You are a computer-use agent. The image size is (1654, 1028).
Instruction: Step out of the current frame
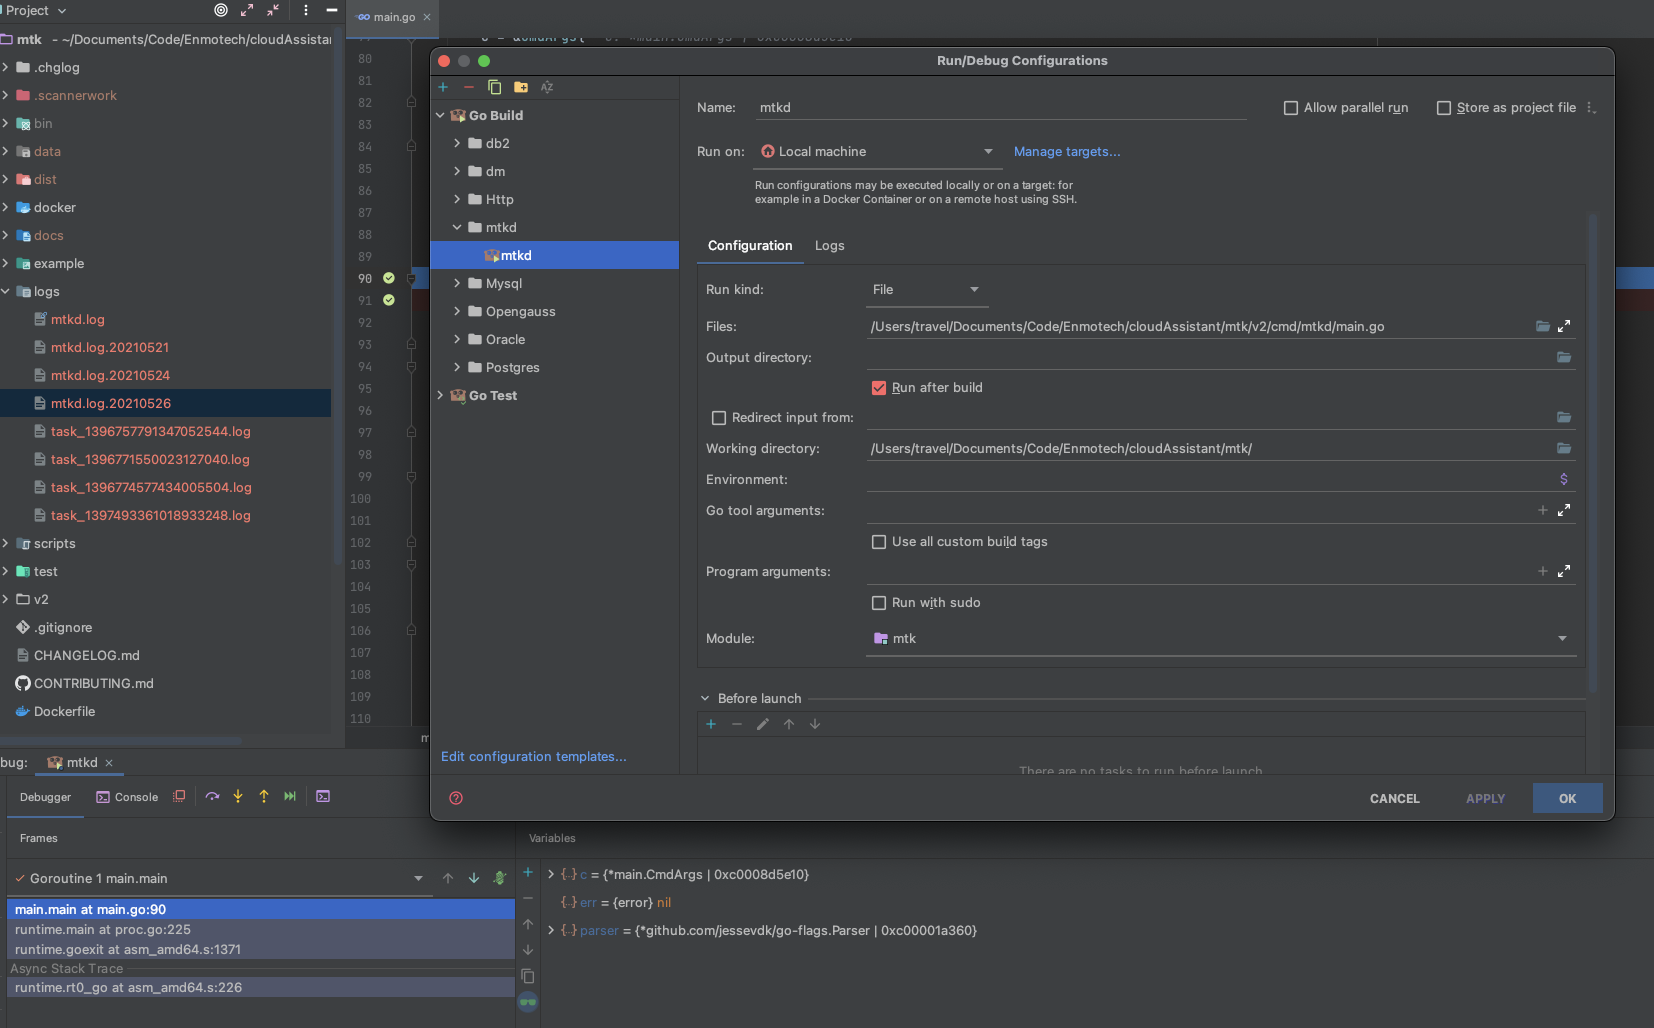pyautogui.click(x=264, y=797)
